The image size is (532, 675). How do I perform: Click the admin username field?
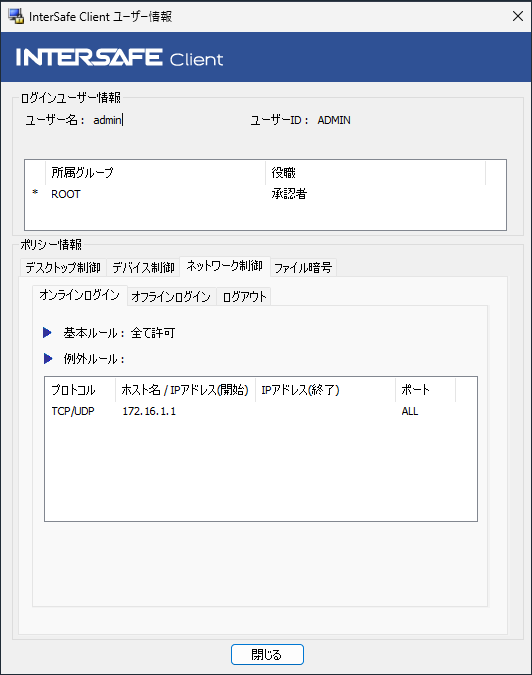click(x=108, y=120)
